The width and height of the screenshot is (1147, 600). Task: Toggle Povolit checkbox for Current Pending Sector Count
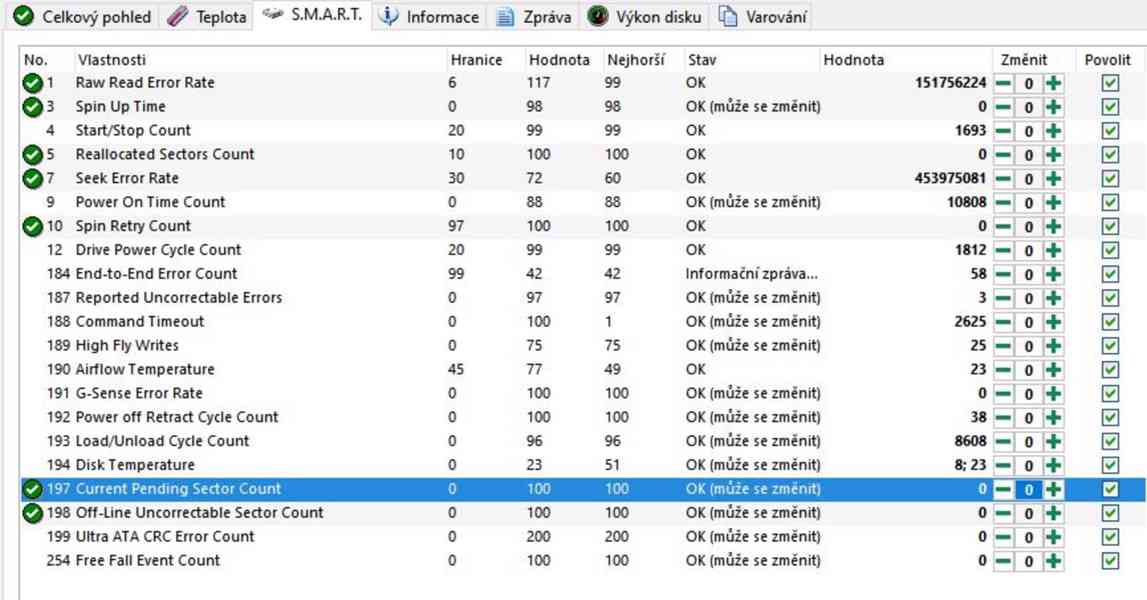click(x=1110, y=490)
